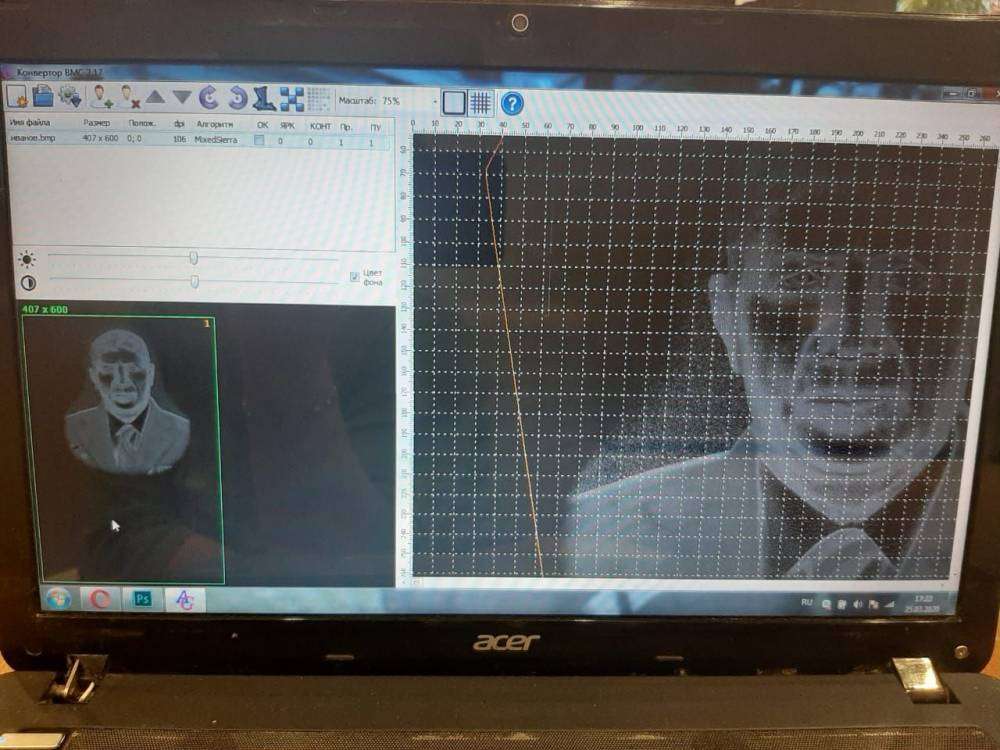Uncheck the Цвет фона checkbox

click(355, 277)
